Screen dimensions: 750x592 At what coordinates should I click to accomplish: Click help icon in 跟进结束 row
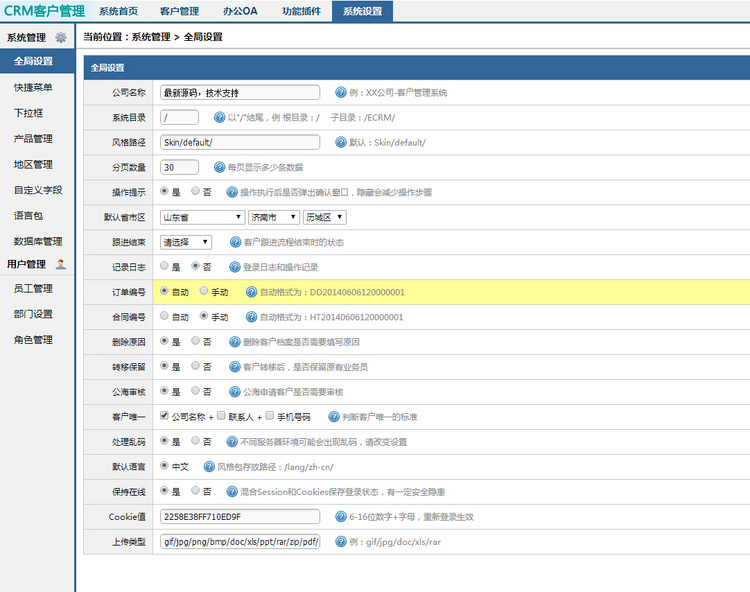pos(235,242)
